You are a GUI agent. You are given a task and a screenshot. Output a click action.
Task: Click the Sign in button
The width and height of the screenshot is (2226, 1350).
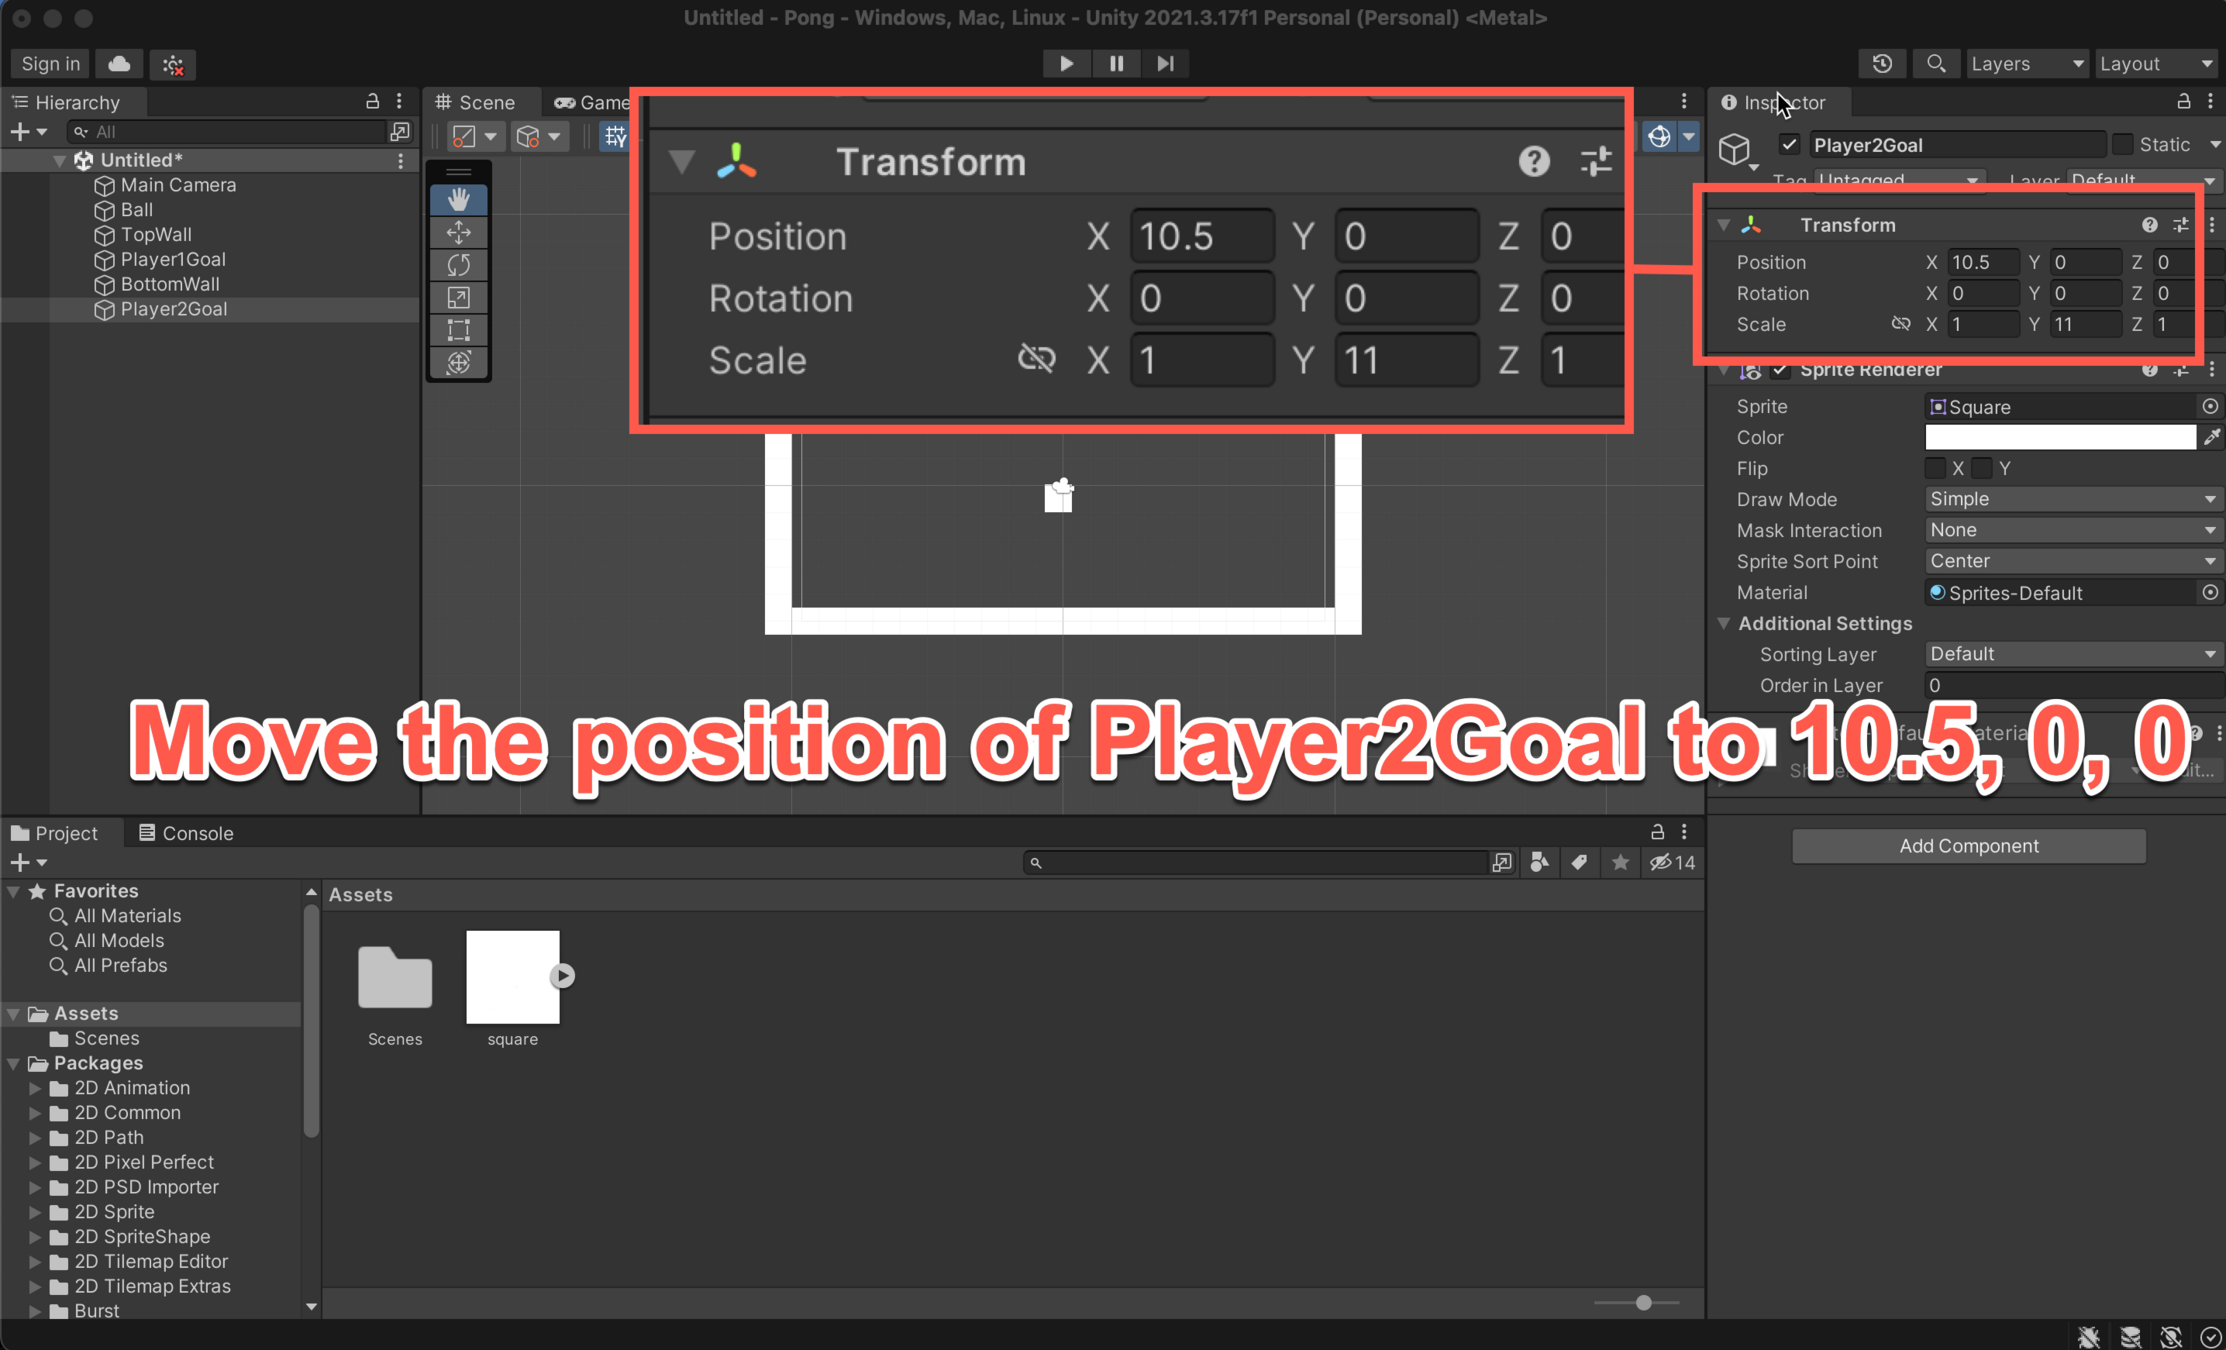pyautogui.click(x=50, y=64)
